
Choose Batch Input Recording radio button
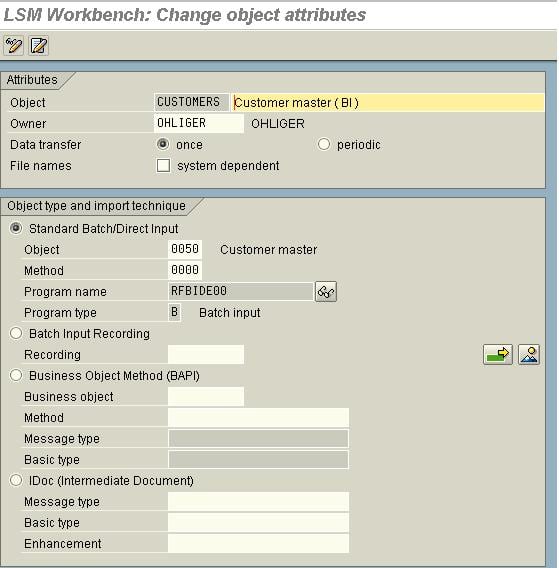pos(16,333)
